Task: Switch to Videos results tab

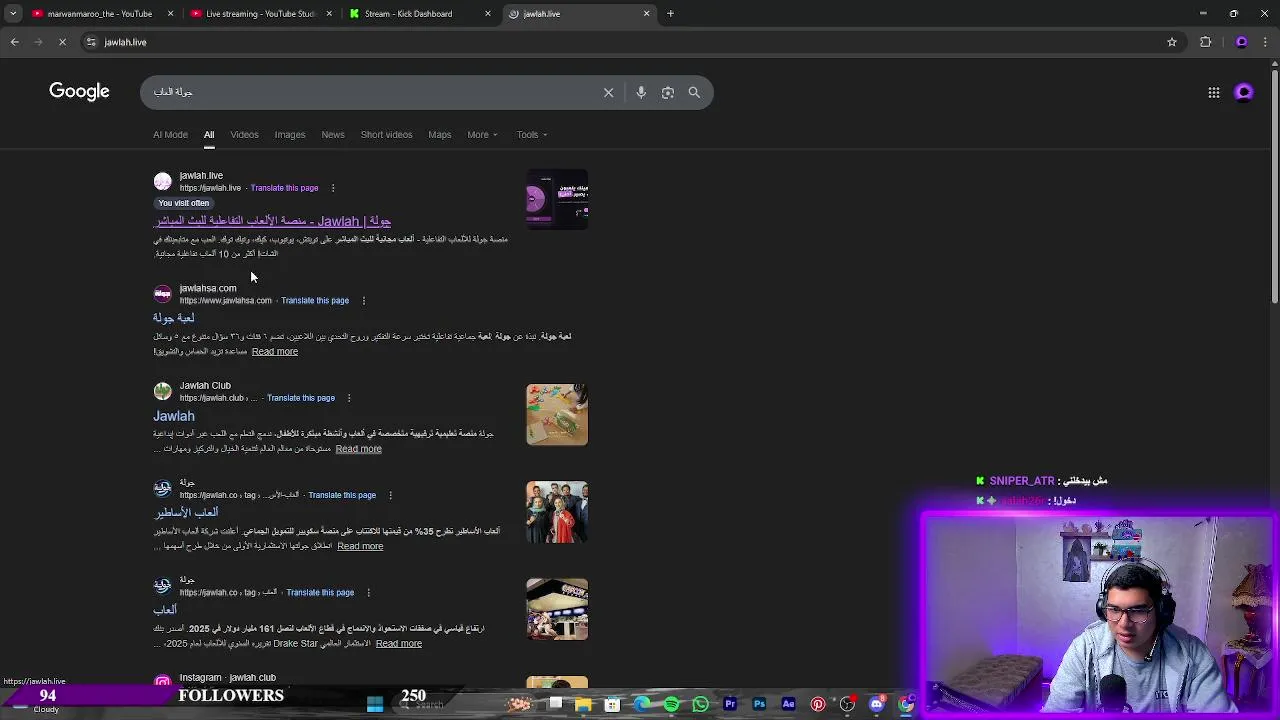Action: [244, 134]
